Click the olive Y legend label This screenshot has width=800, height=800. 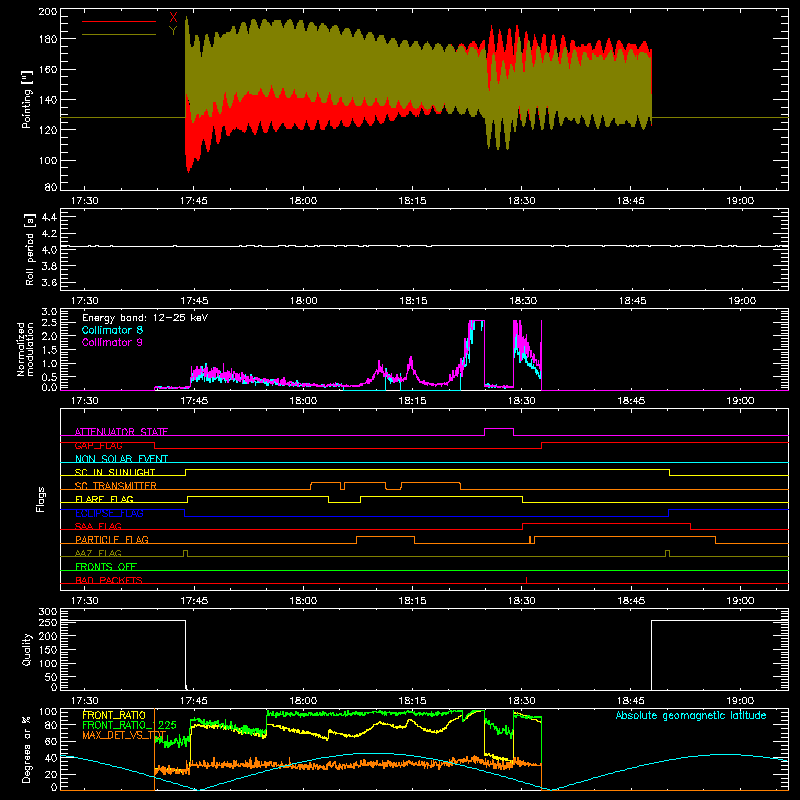click(173, 31)
